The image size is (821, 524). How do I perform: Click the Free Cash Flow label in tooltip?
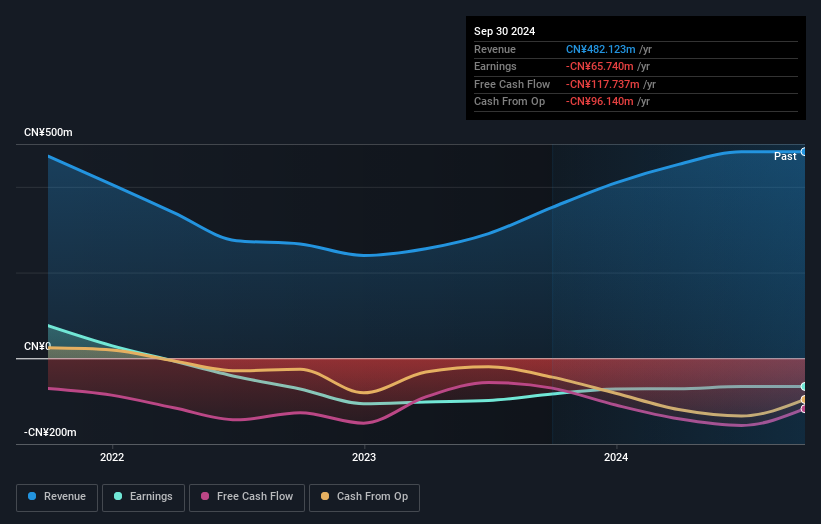512,84
